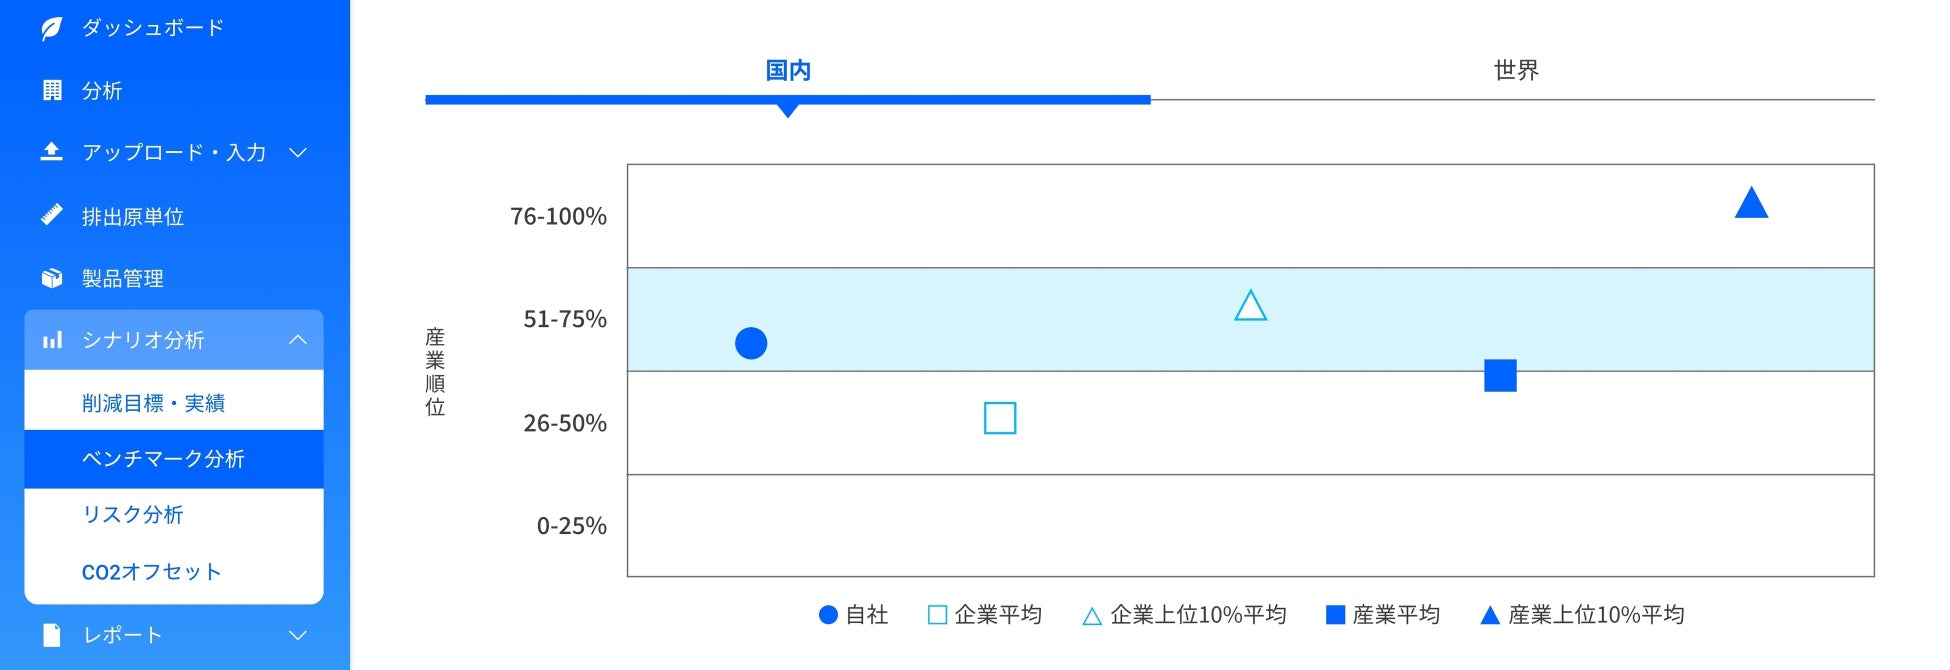This screenshot has width=1950, height=670.
Task: Toggle 産業平均 legend item
Action: 1383,615
